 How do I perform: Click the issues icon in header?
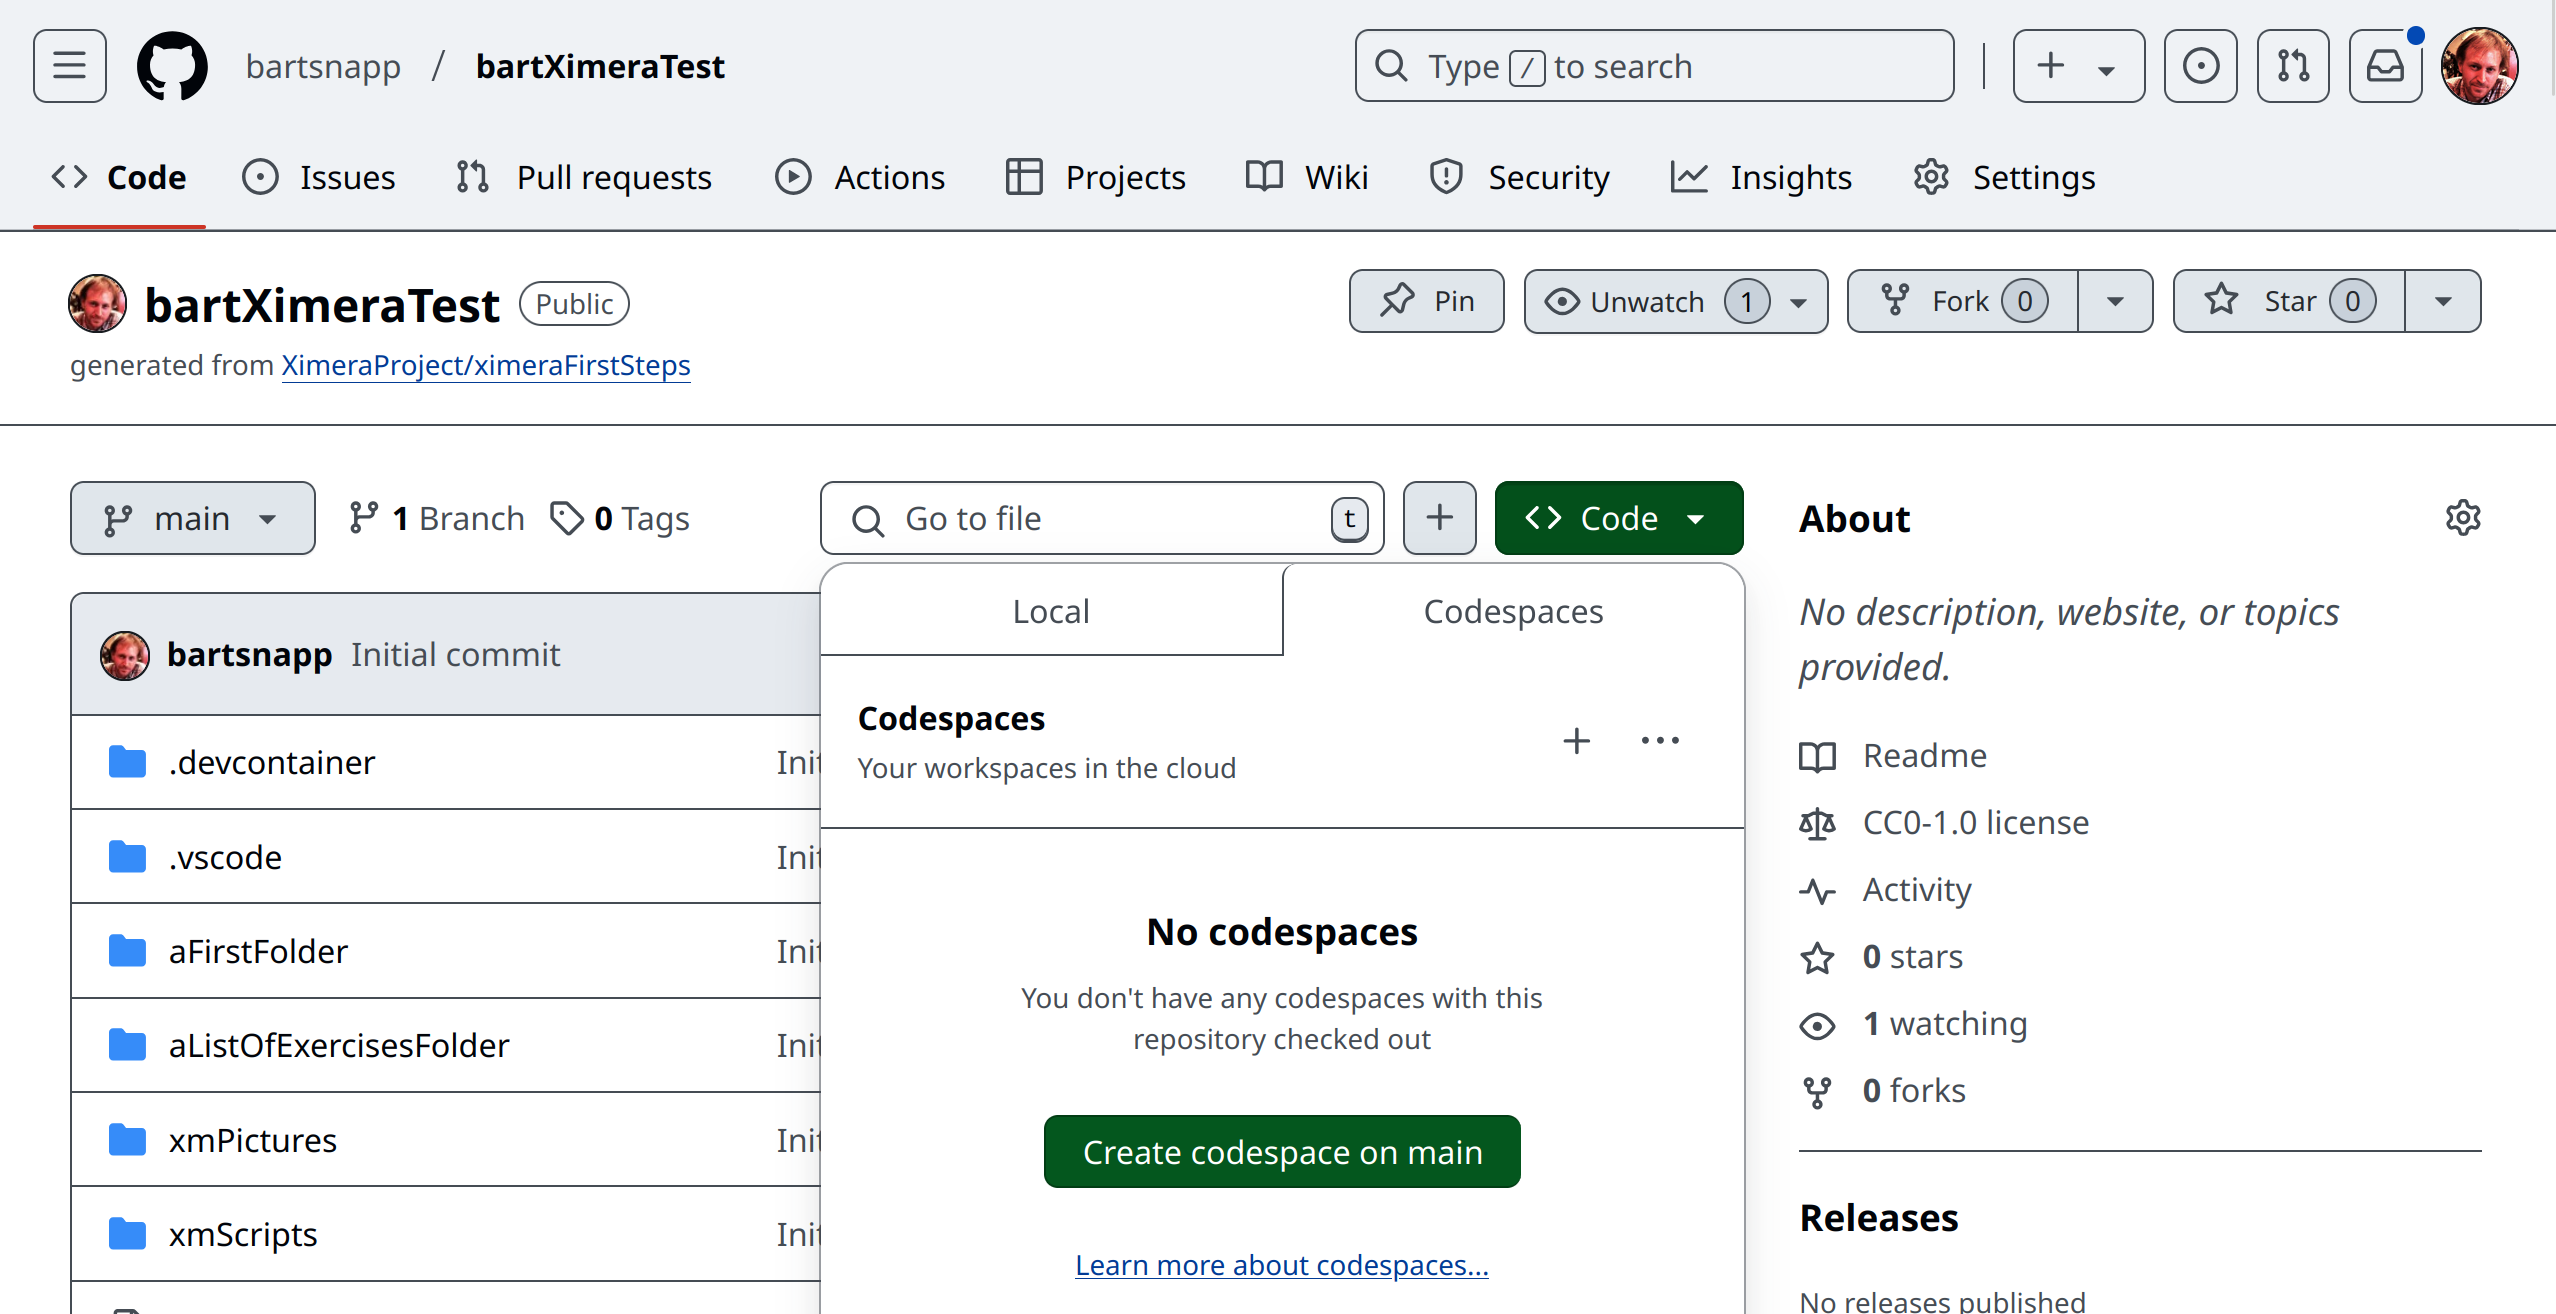(x=2200, y=66)
